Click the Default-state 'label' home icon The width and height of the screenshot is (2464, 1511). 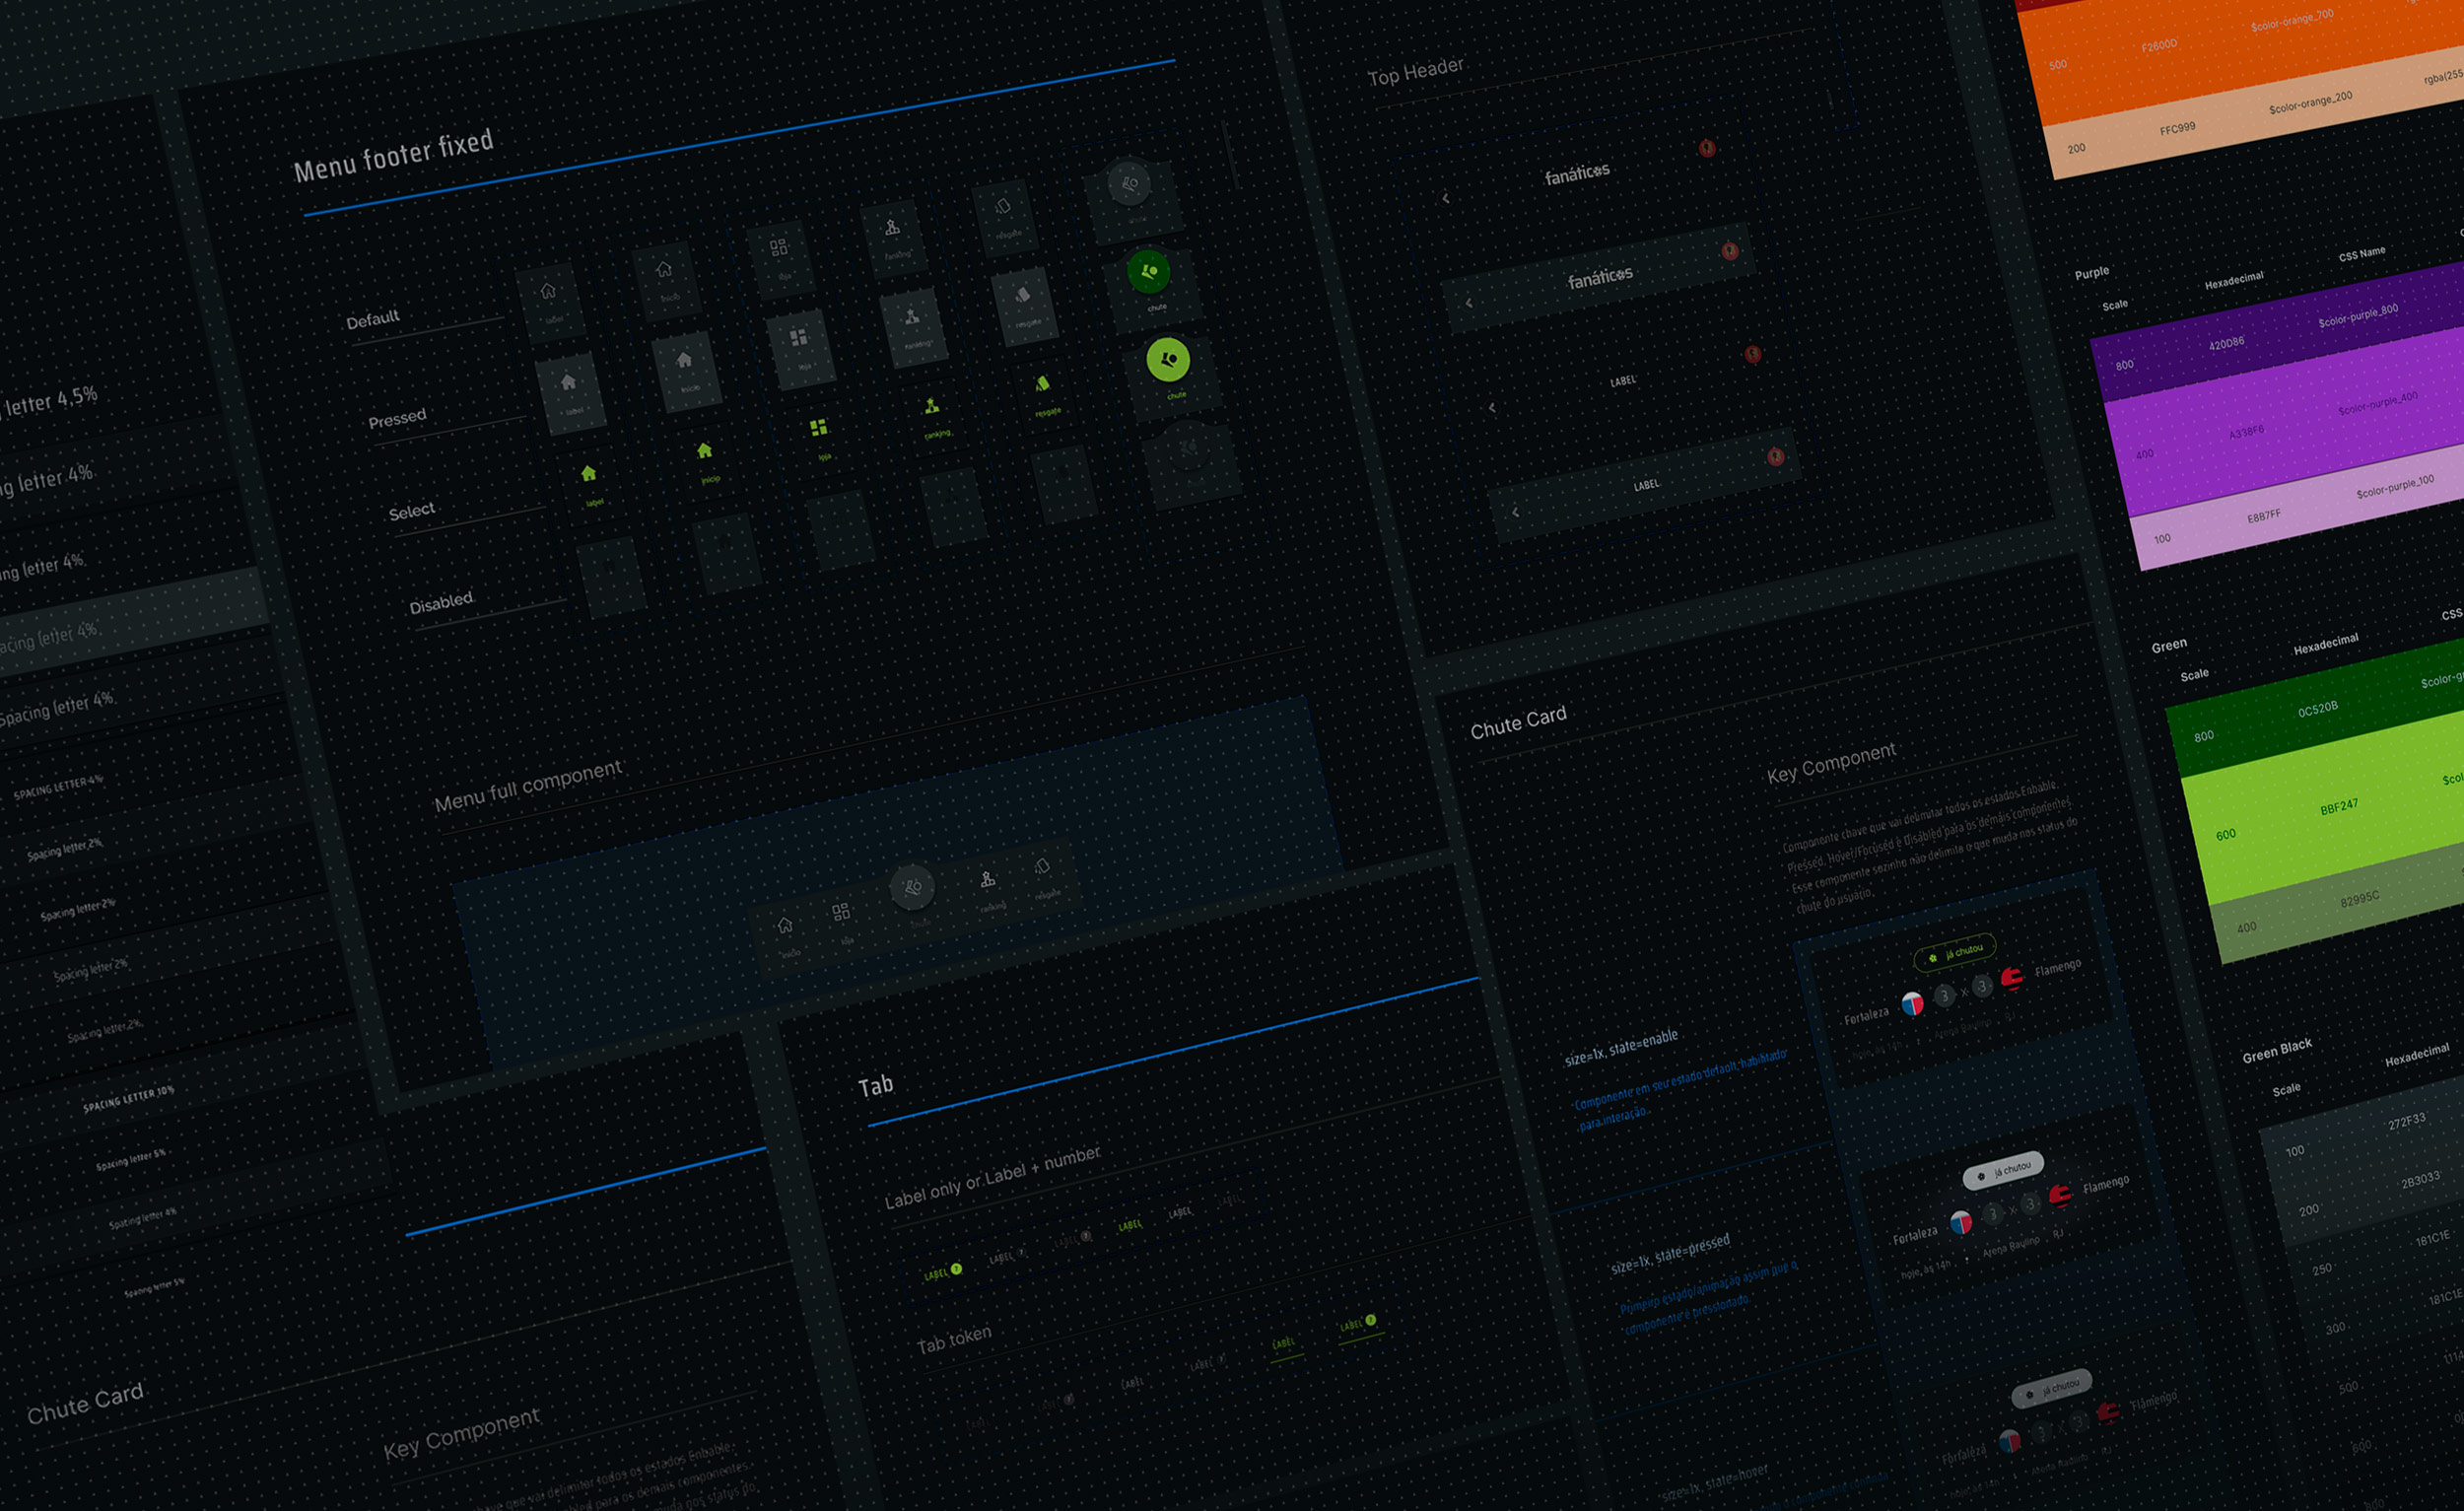pyautogui.click(x=548, y=292)
